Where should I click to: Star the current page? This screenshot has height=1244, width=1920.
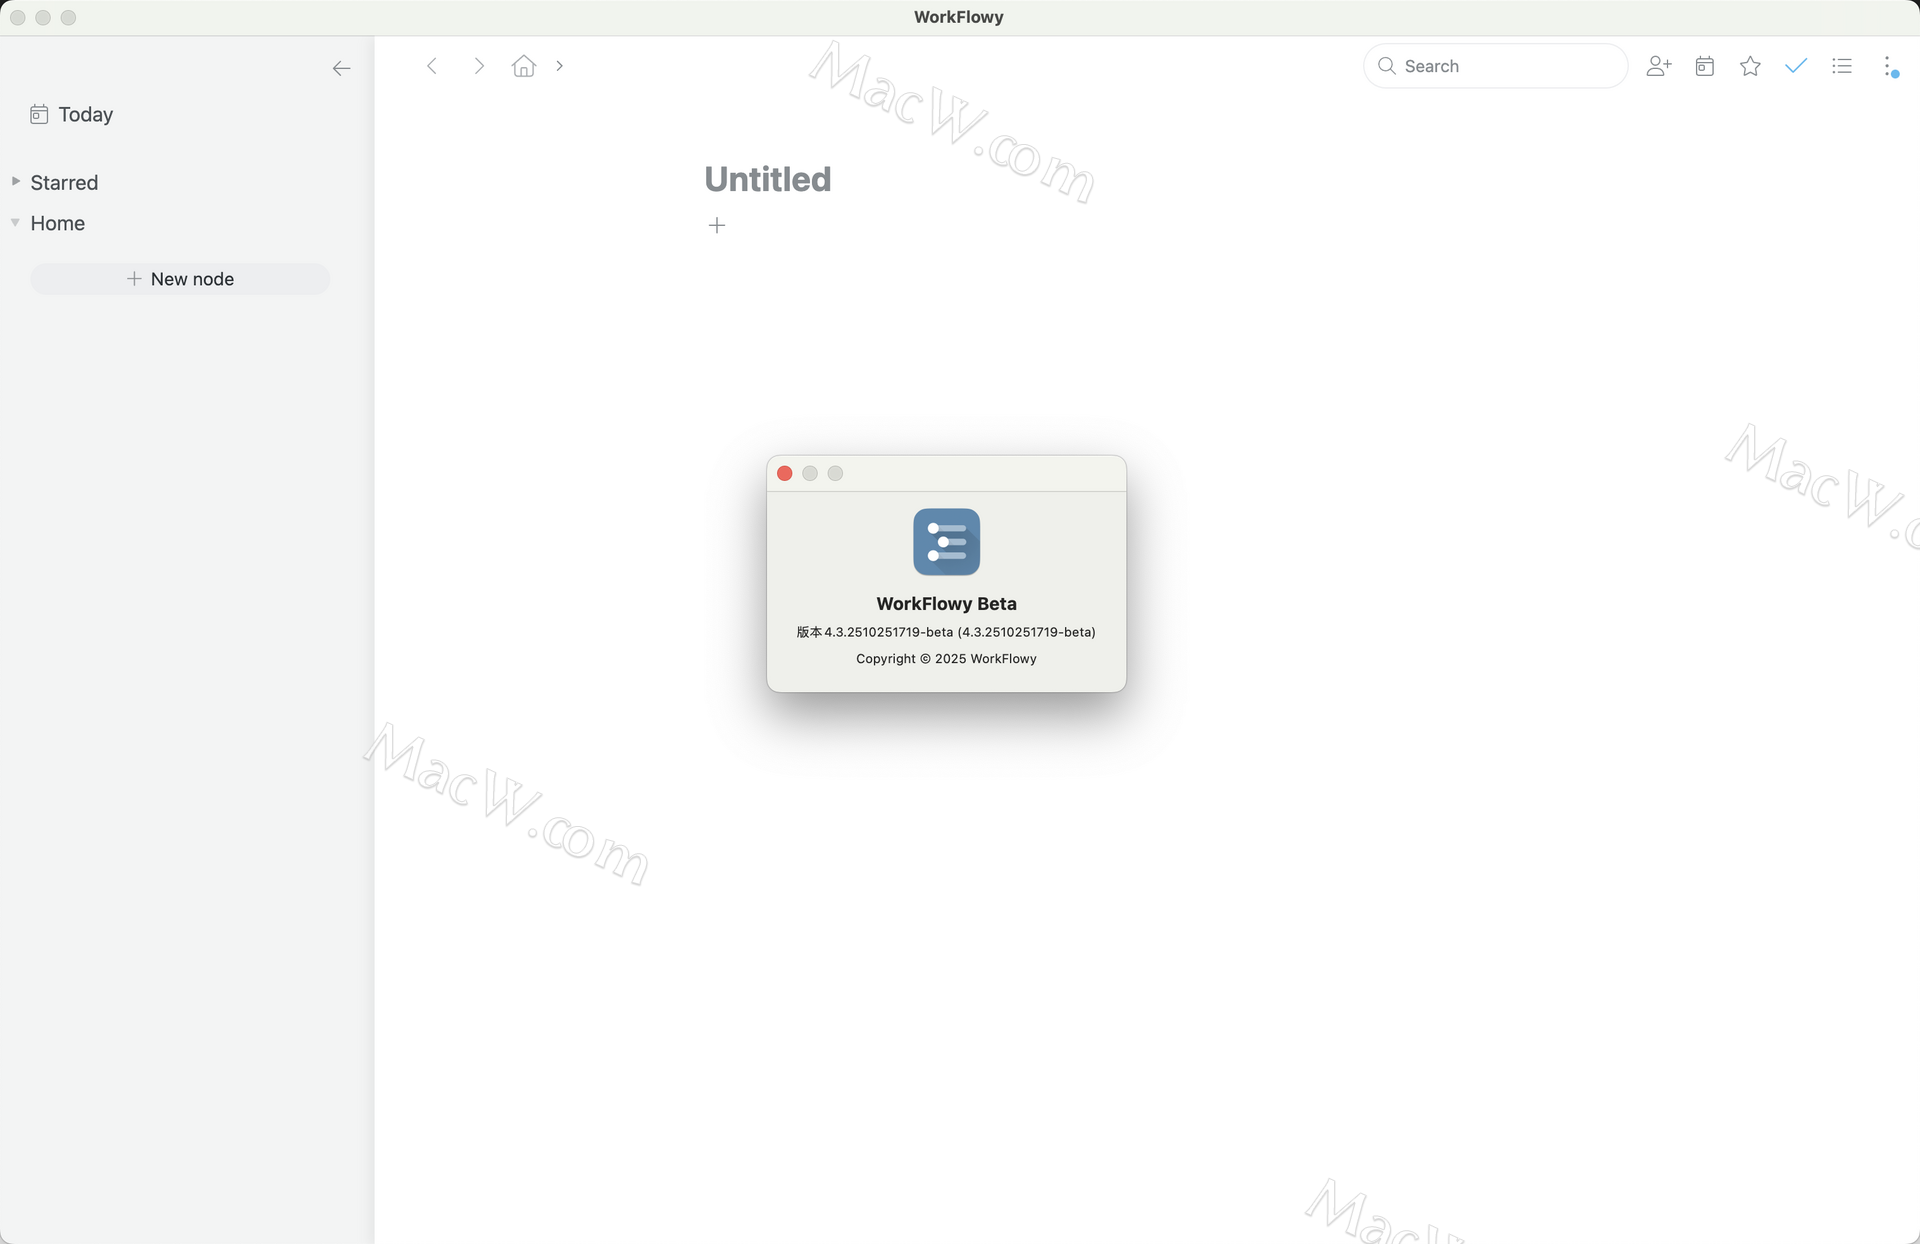click(1750, 66)
